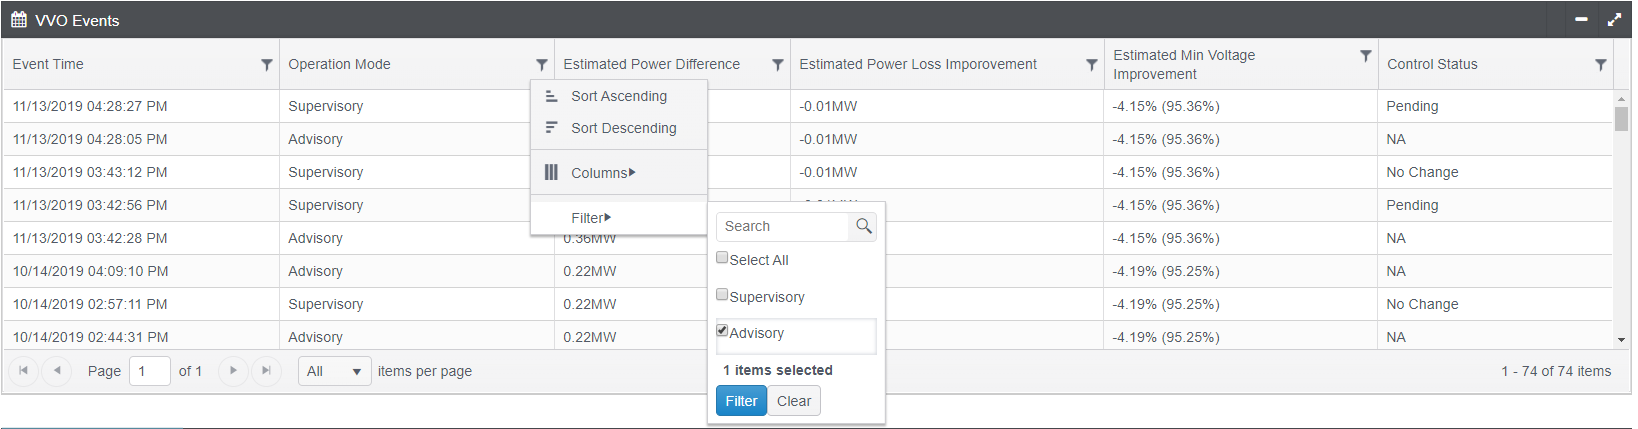Apply filter with Filter button

741,401
